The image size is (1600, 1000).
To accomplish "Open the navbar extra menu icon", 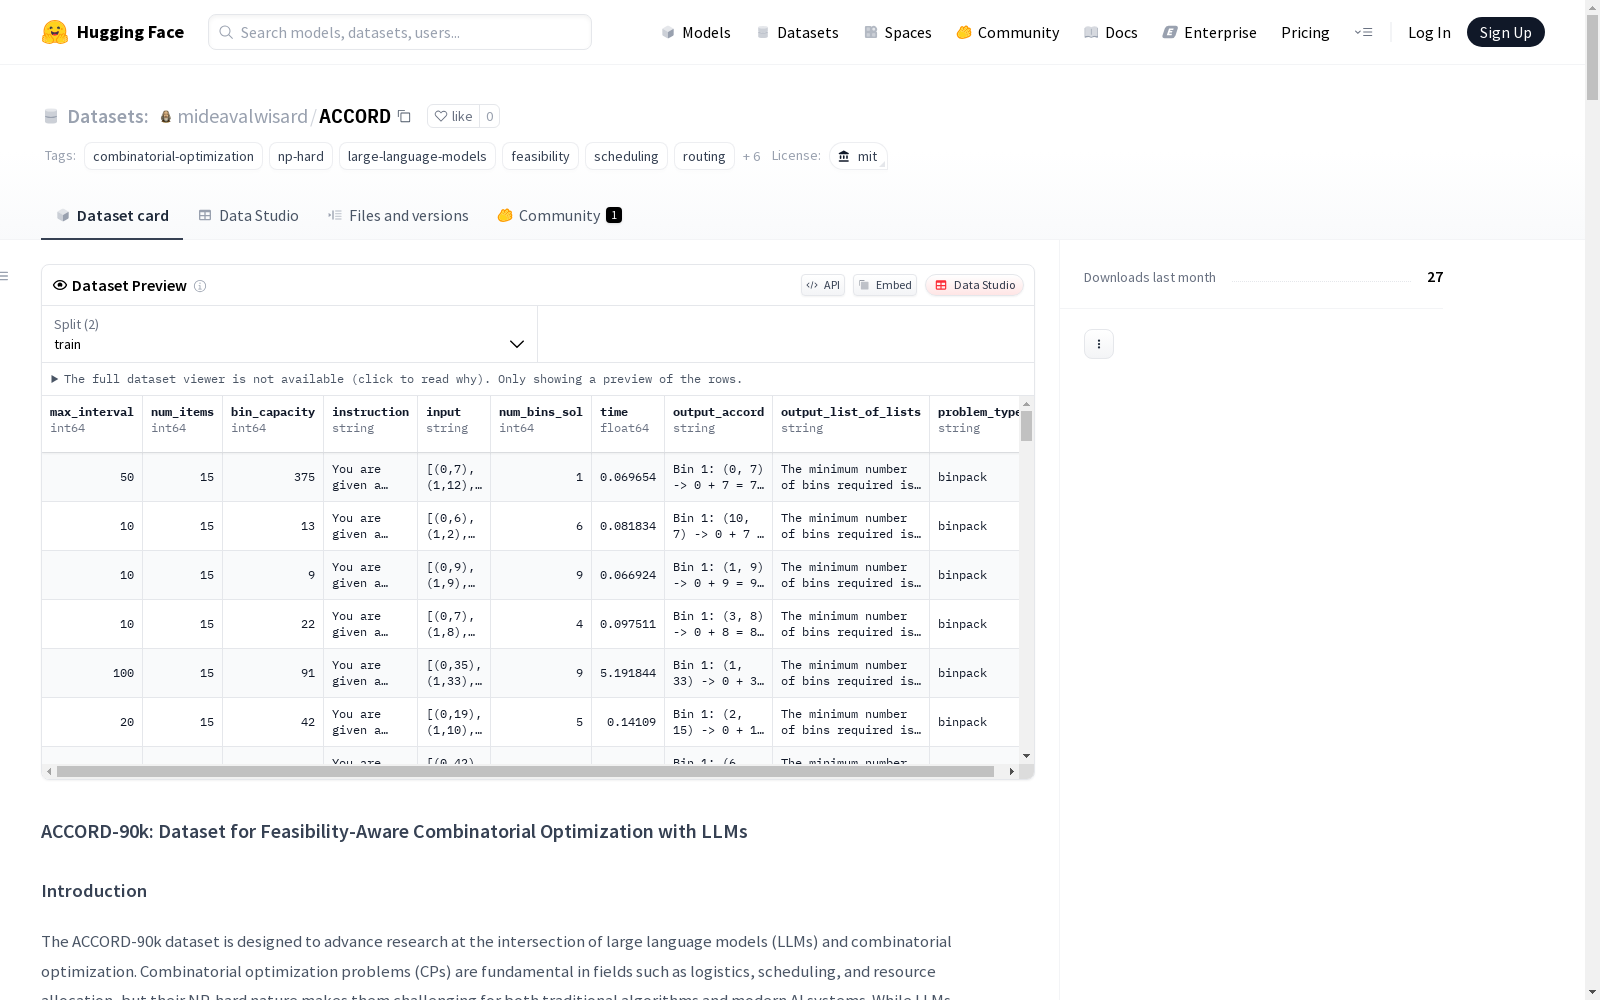I will click(x=1364, y=32).
